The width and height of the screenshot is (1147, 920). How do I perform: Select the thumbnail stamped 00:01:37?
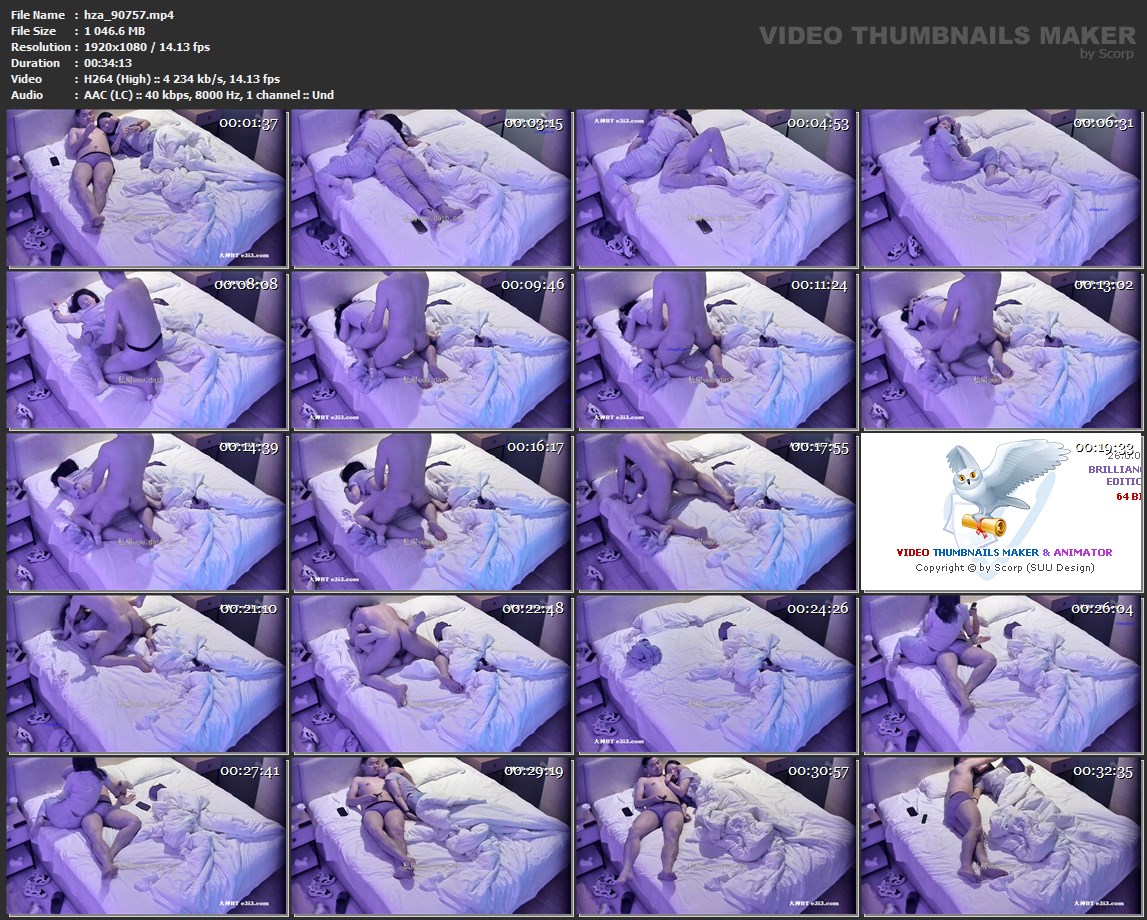point(146,189)
